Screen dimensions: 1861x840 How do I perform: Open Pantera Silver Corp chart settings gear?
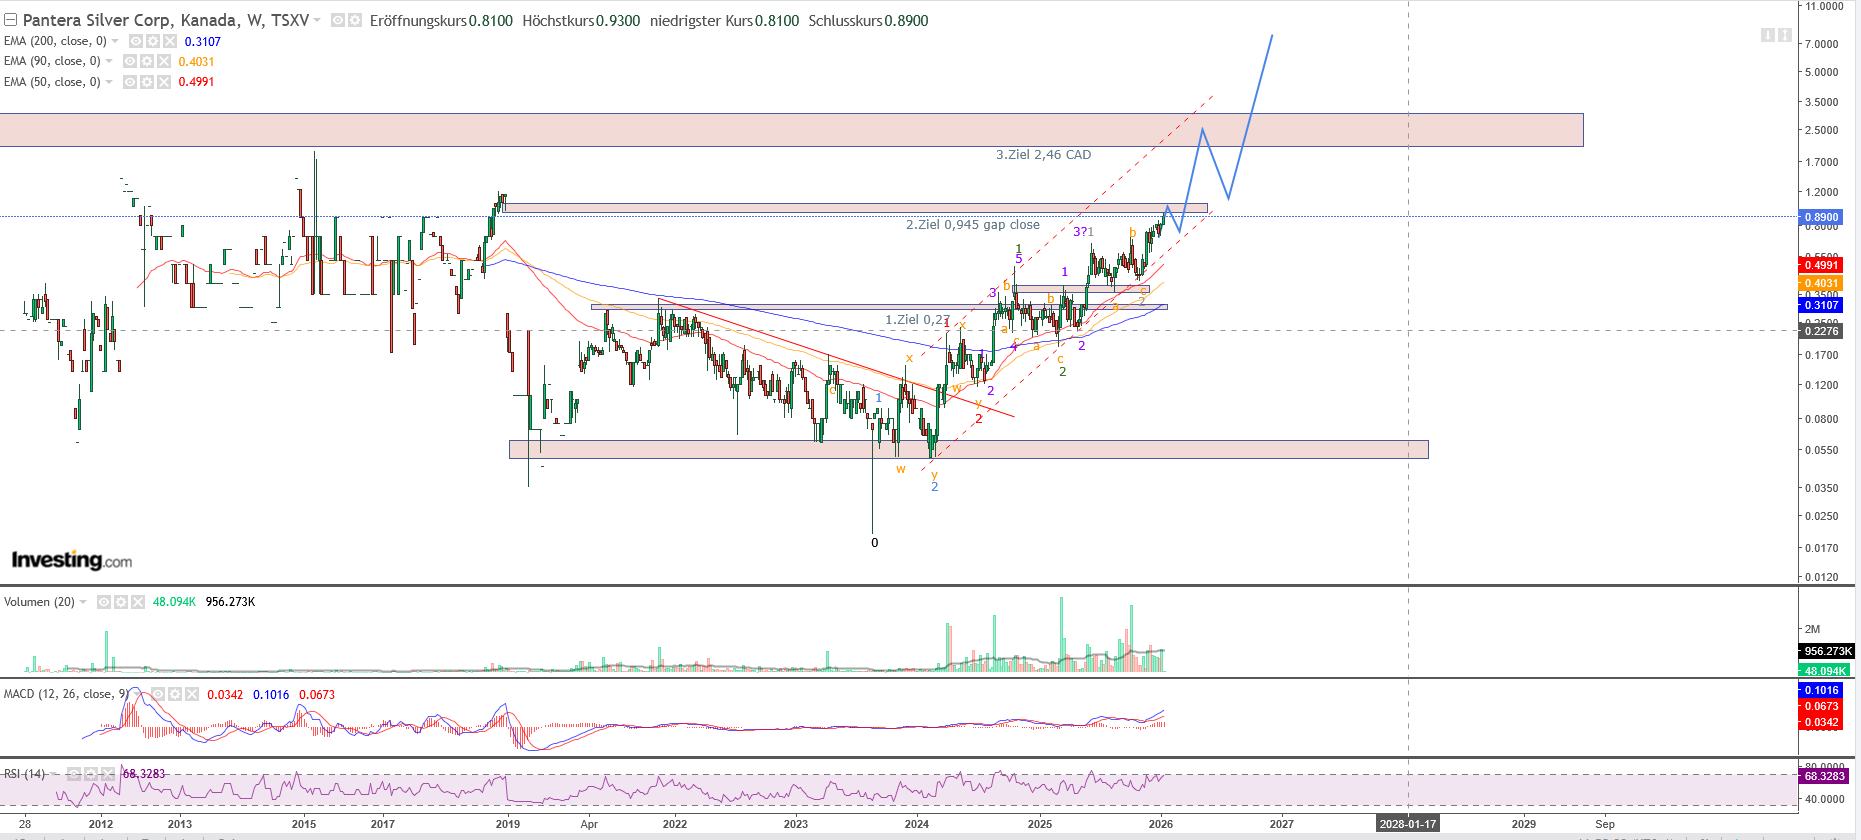[354, 20]
